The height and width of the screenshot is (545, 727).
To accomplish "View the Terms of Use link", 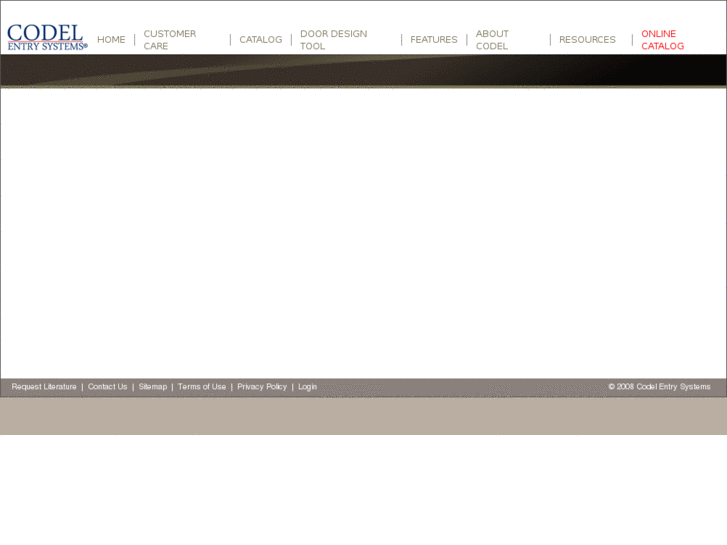I will [202, 386].
